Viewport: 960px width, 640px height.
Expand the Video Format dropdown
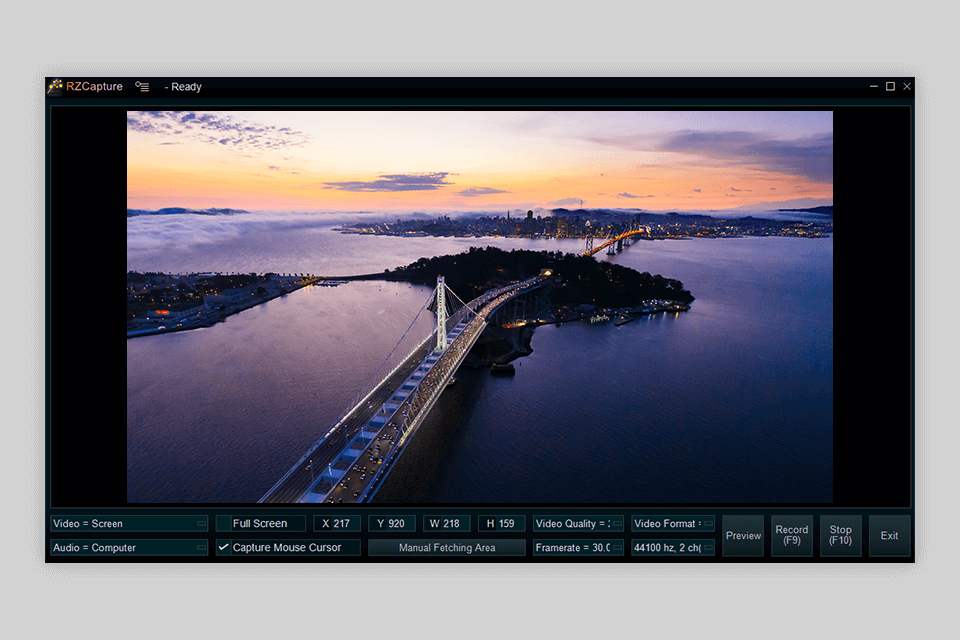point(673,524)
